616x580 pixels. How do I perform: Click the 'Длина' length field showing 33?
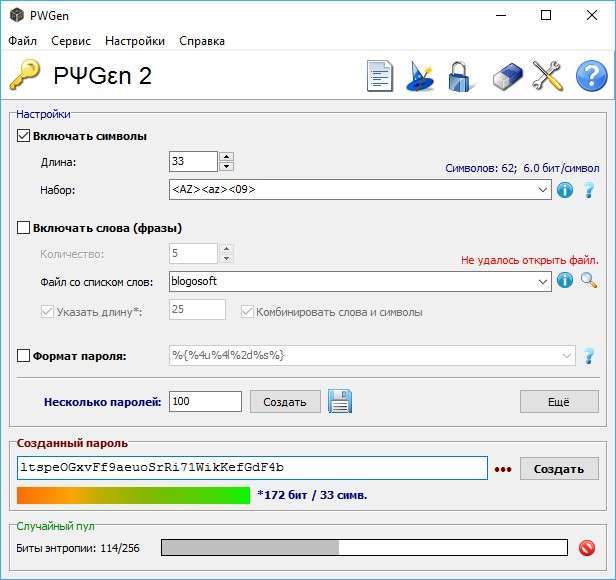(193, 162)
